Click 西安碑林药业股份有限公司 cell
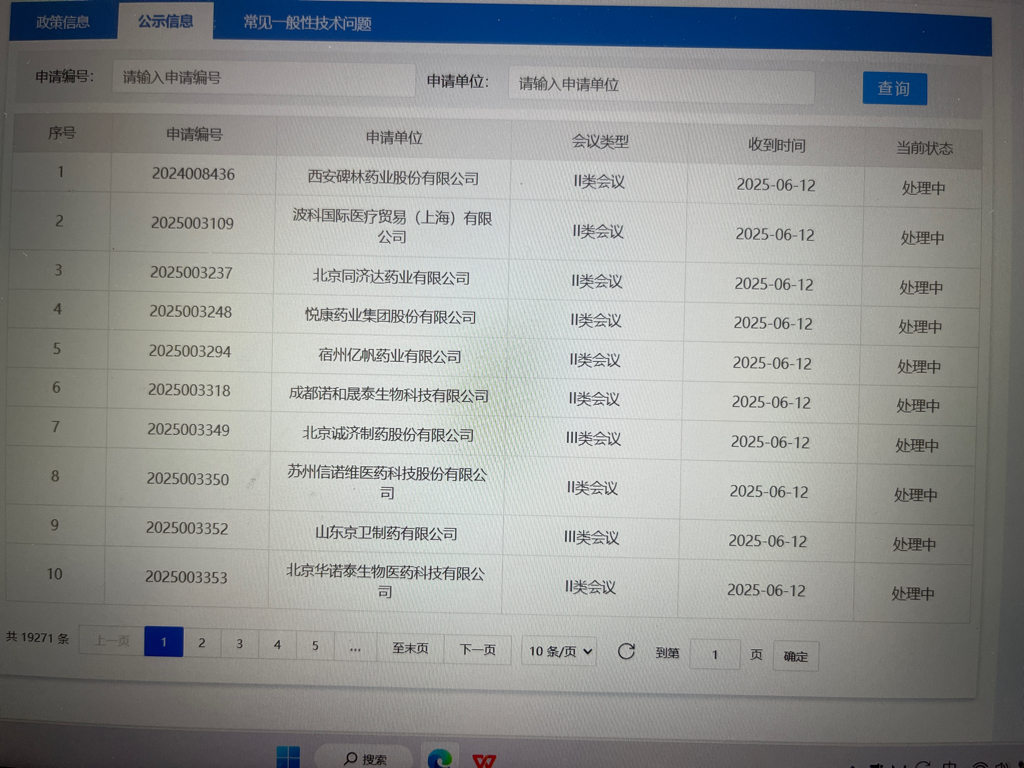The height and width of the screenshot is (768, 1024). (x=393, y=178)
